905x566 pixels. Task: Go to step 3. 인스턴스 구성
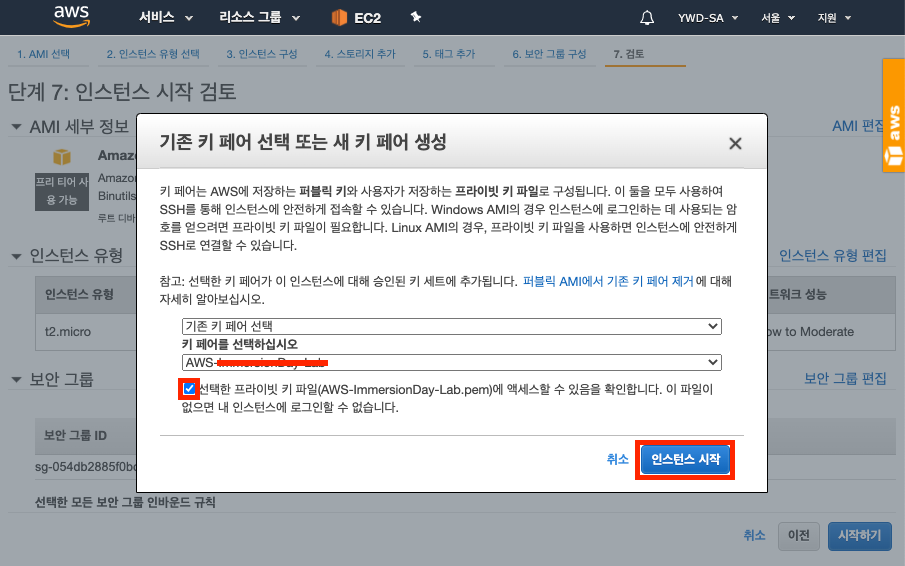tap(261, 54)
